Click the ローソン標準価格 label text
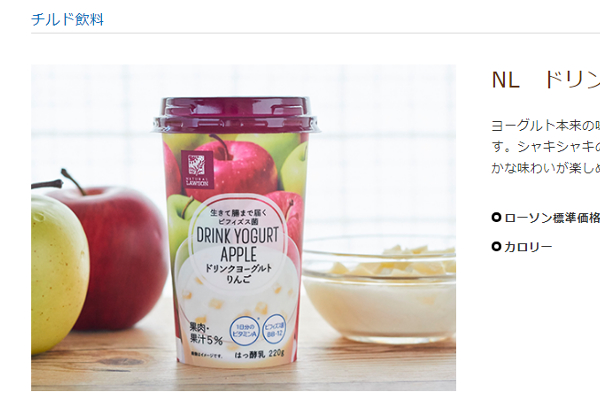 pos(552,218)
